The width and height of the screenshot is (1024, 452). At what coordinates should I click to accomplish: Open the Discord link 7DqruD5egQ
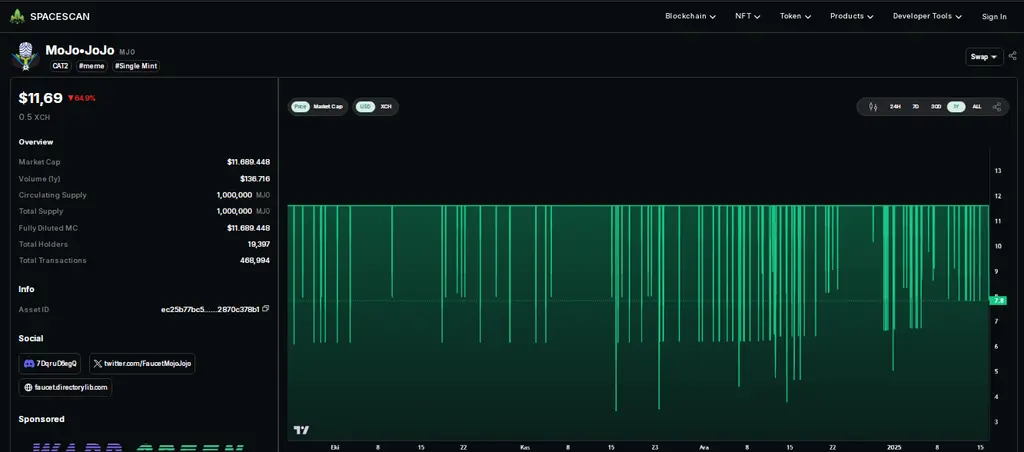pyautogui.click(x=50, y=363)
